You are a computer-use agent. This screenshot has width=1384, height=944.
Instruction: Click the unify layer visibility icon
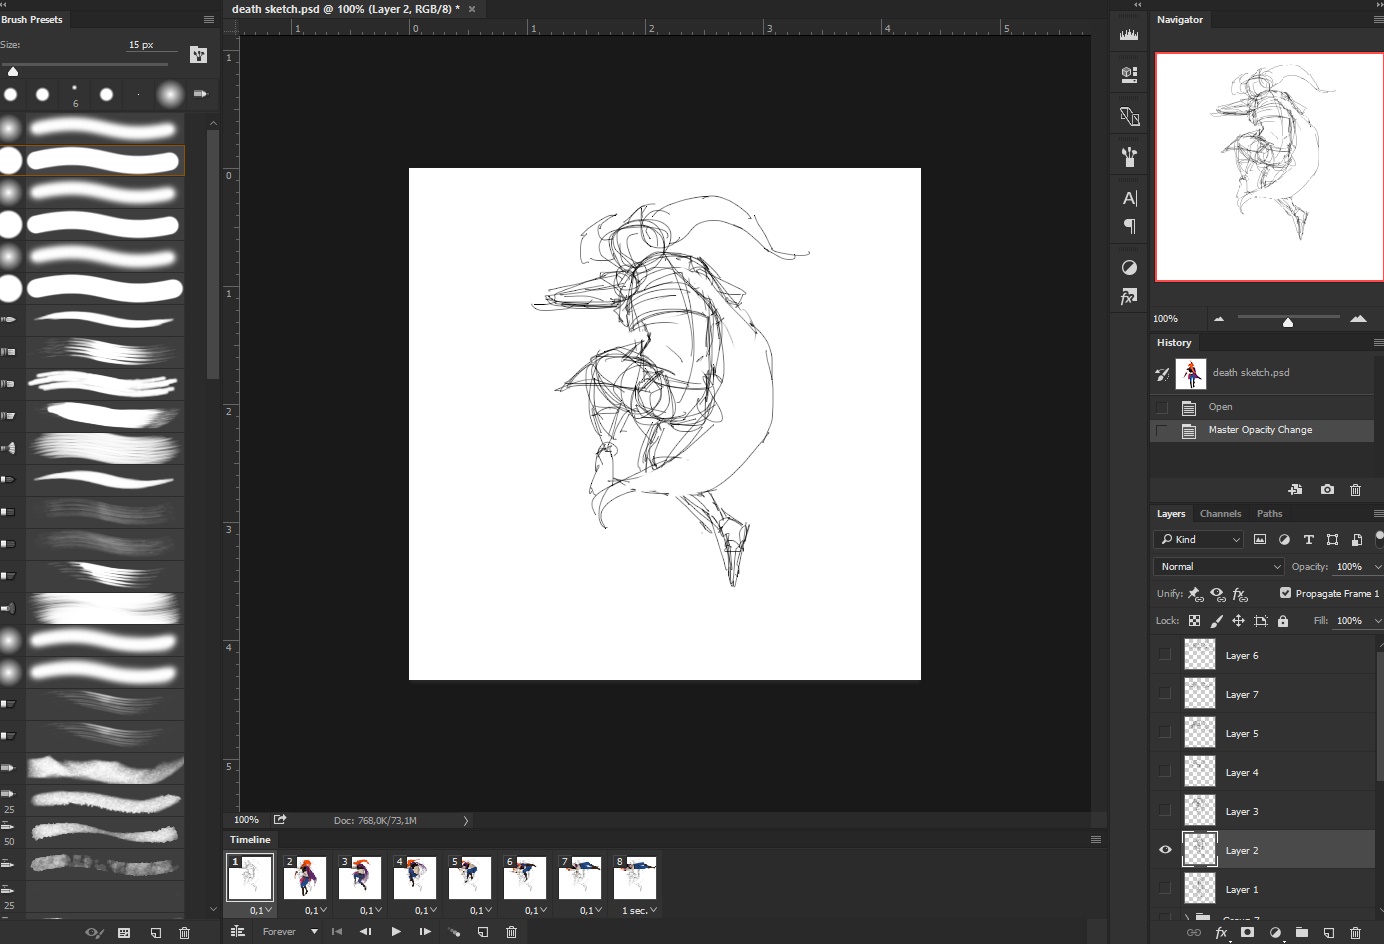pyautogui.click(x=1217, y=594)
